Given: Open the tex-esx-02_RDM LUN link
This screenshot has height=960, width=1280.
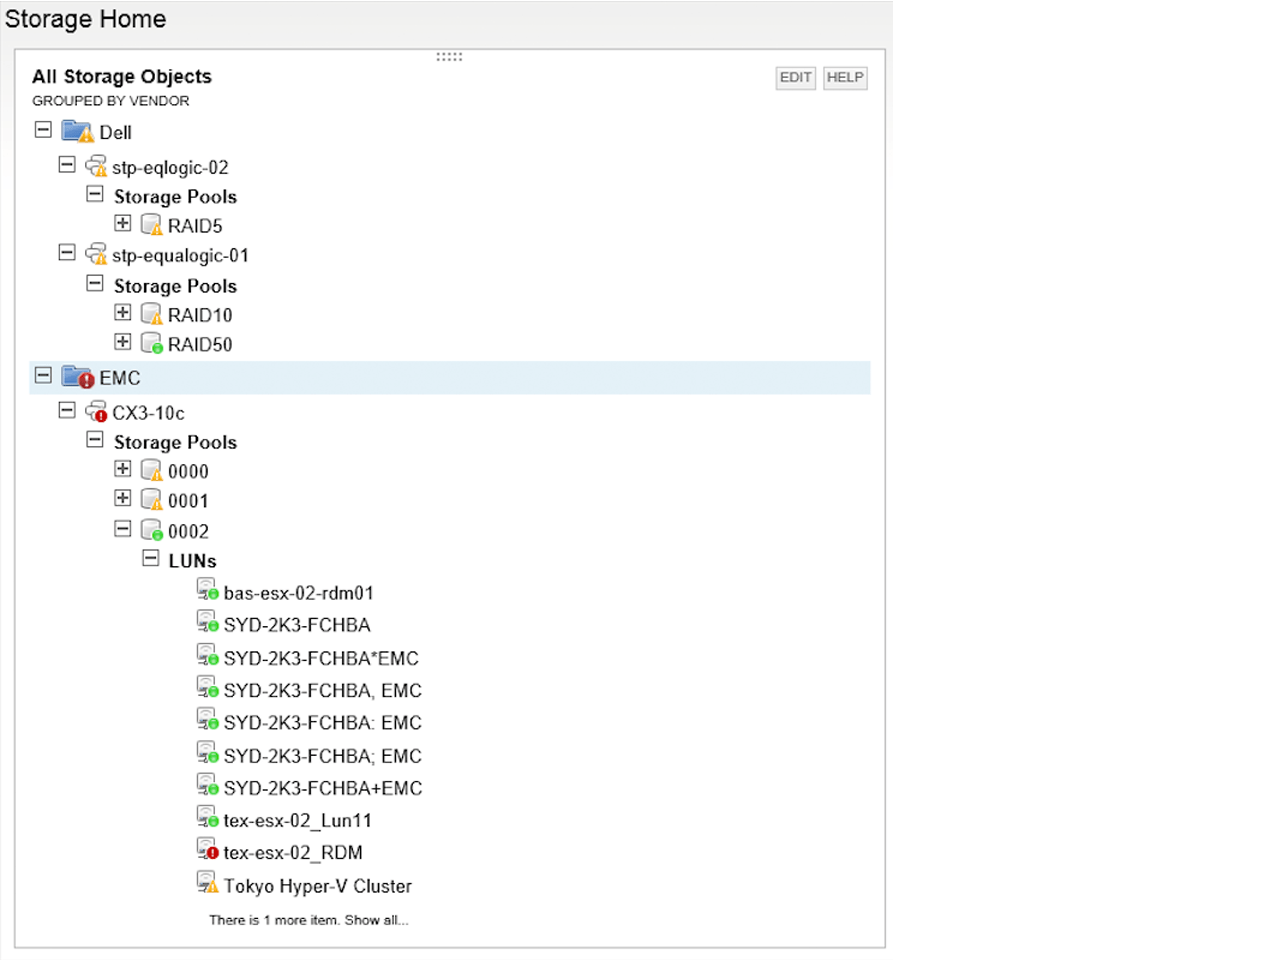Looking at the screenshot, I should pyautogui.click(x=293, y=853).
